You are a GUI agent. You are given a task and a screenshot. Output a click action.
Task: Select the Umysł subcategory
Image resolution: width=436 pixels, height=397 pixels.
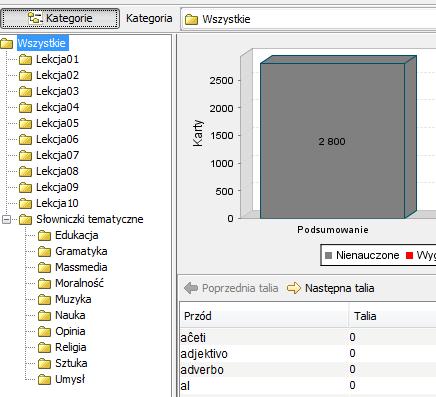tap(70, 379)
